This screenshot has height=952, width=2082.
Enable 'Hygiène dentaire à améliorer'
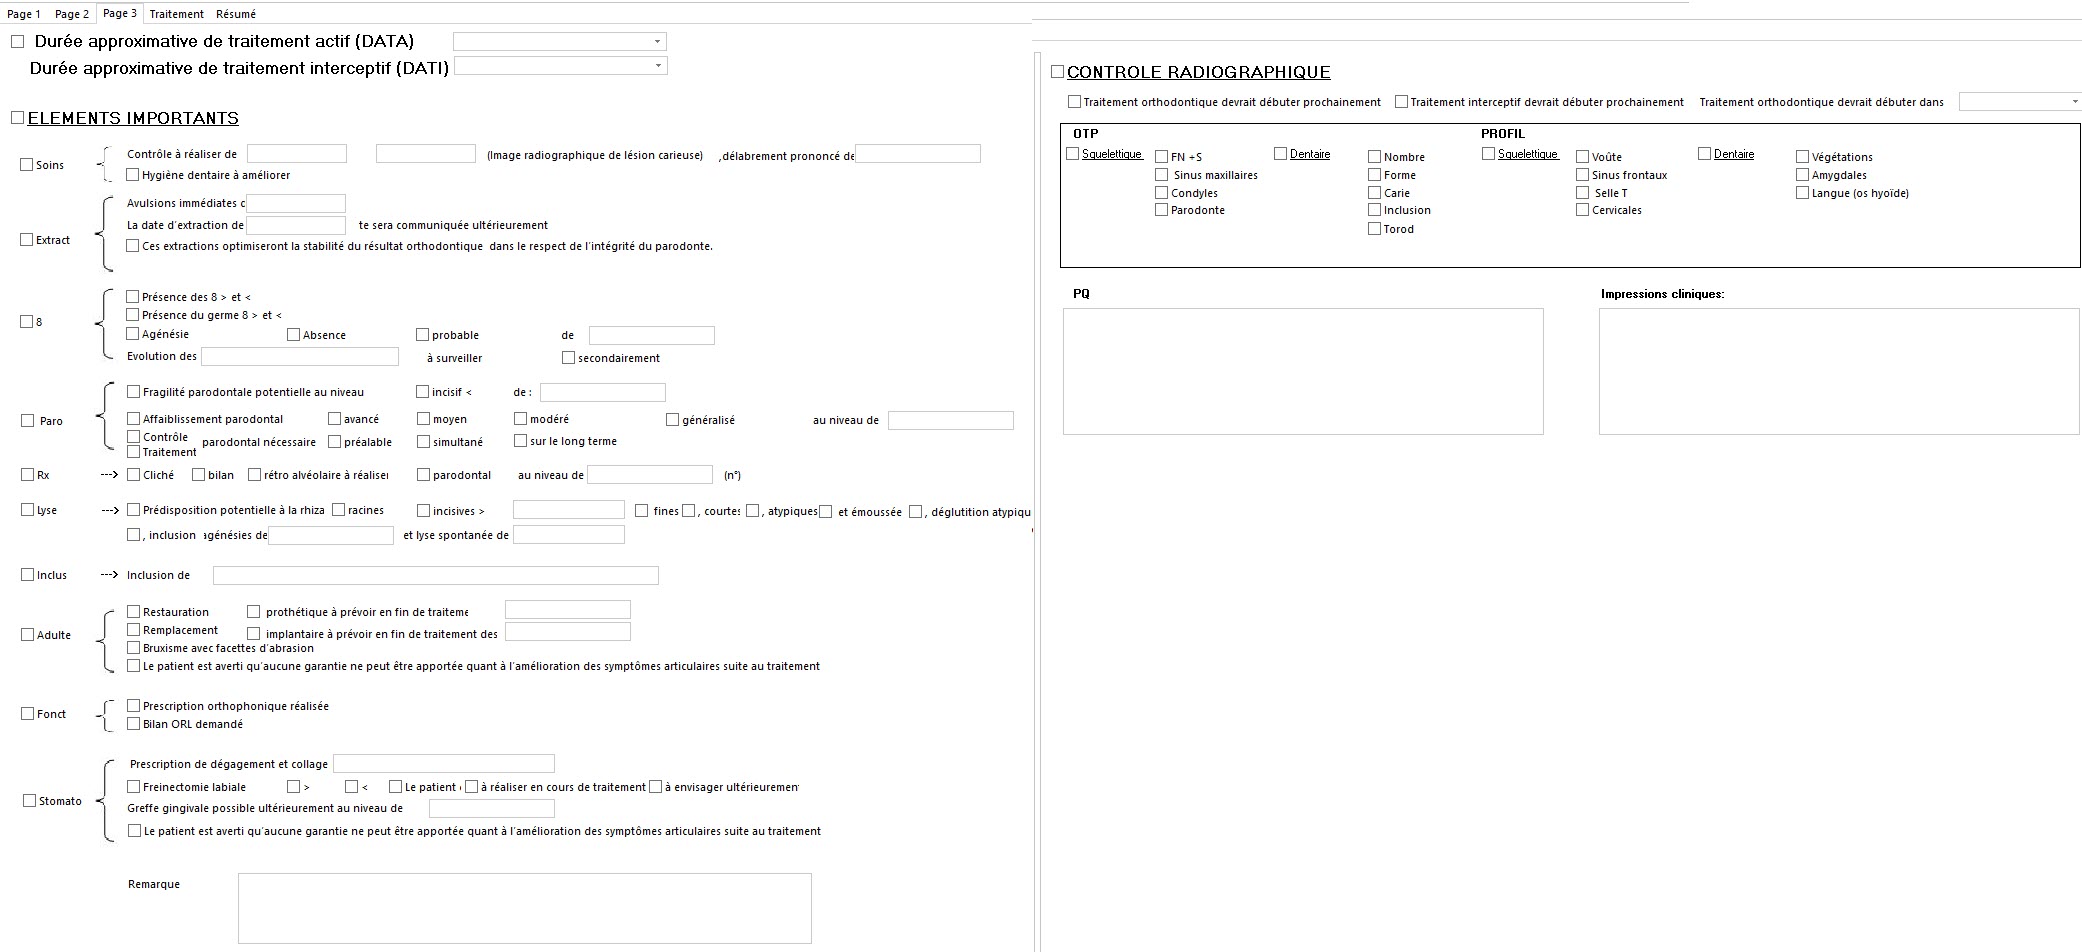[x=133, y=174]
